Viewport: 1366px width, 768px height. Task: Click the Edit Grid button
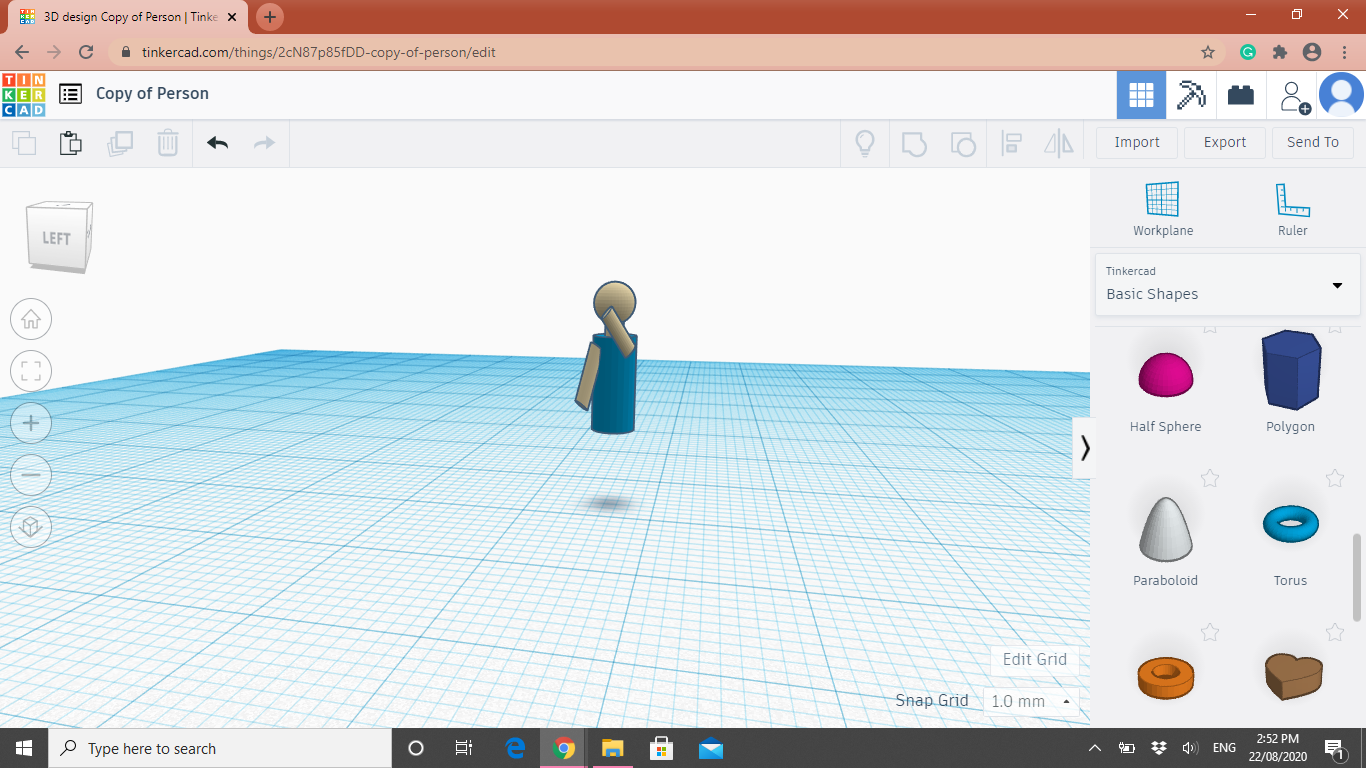(1035, 660)
